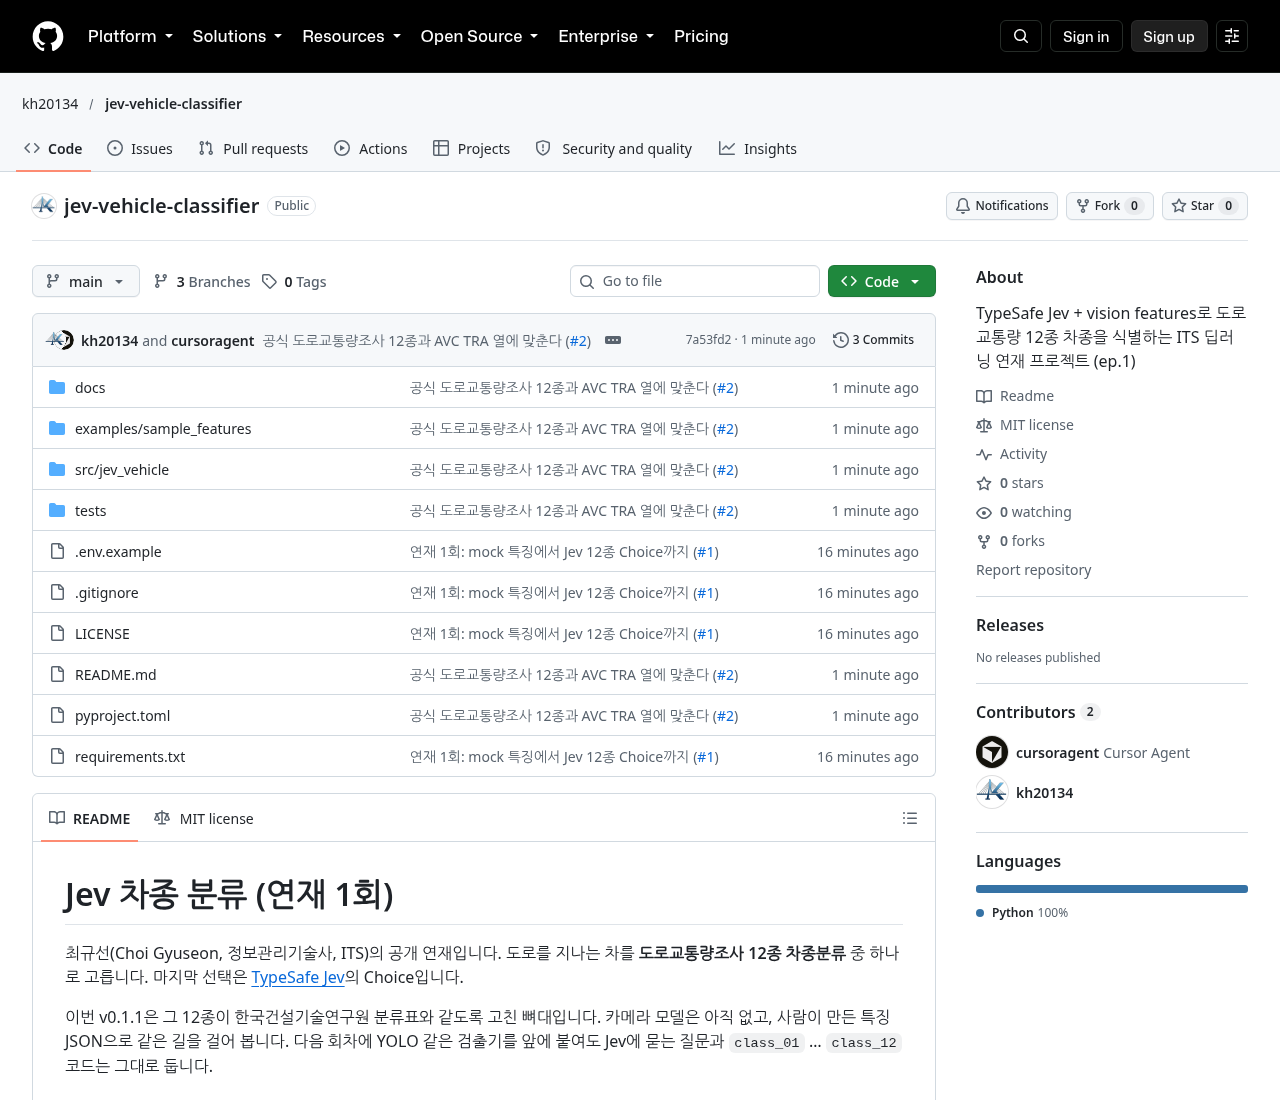Open the Insights tab
The image size is (1280, 1100).
(x=758, y=148)
